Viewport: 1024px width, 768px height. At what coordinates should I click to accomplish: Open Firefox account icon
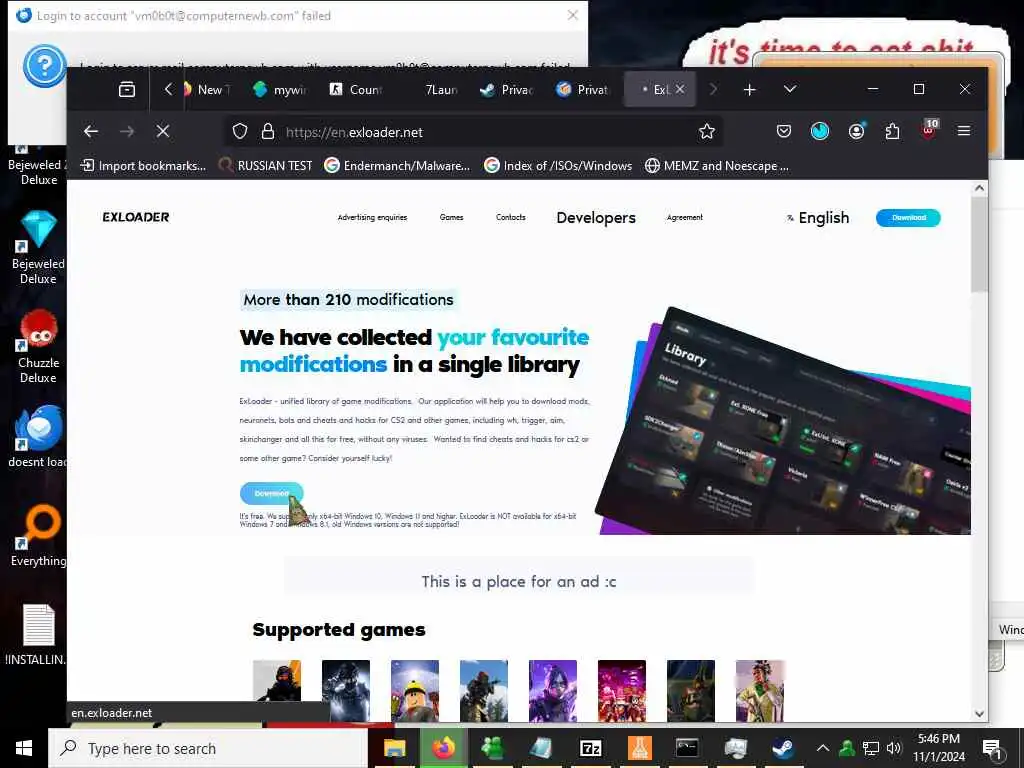(856, 131)
